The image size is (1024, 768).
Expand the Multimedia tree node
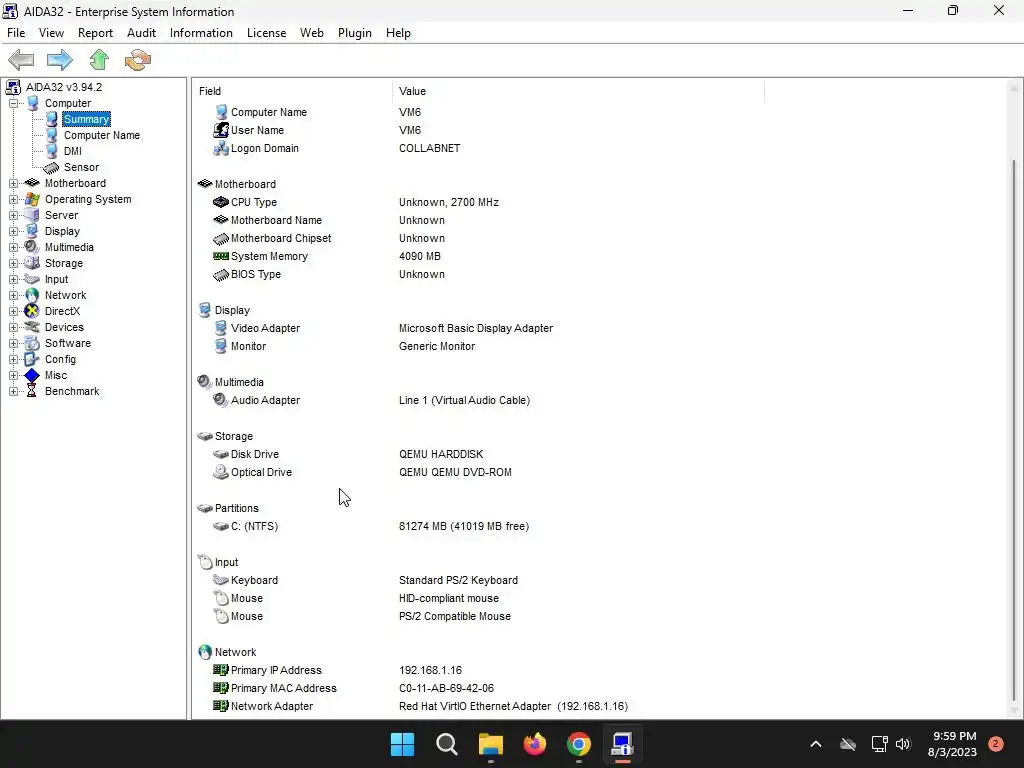point(13,248)
